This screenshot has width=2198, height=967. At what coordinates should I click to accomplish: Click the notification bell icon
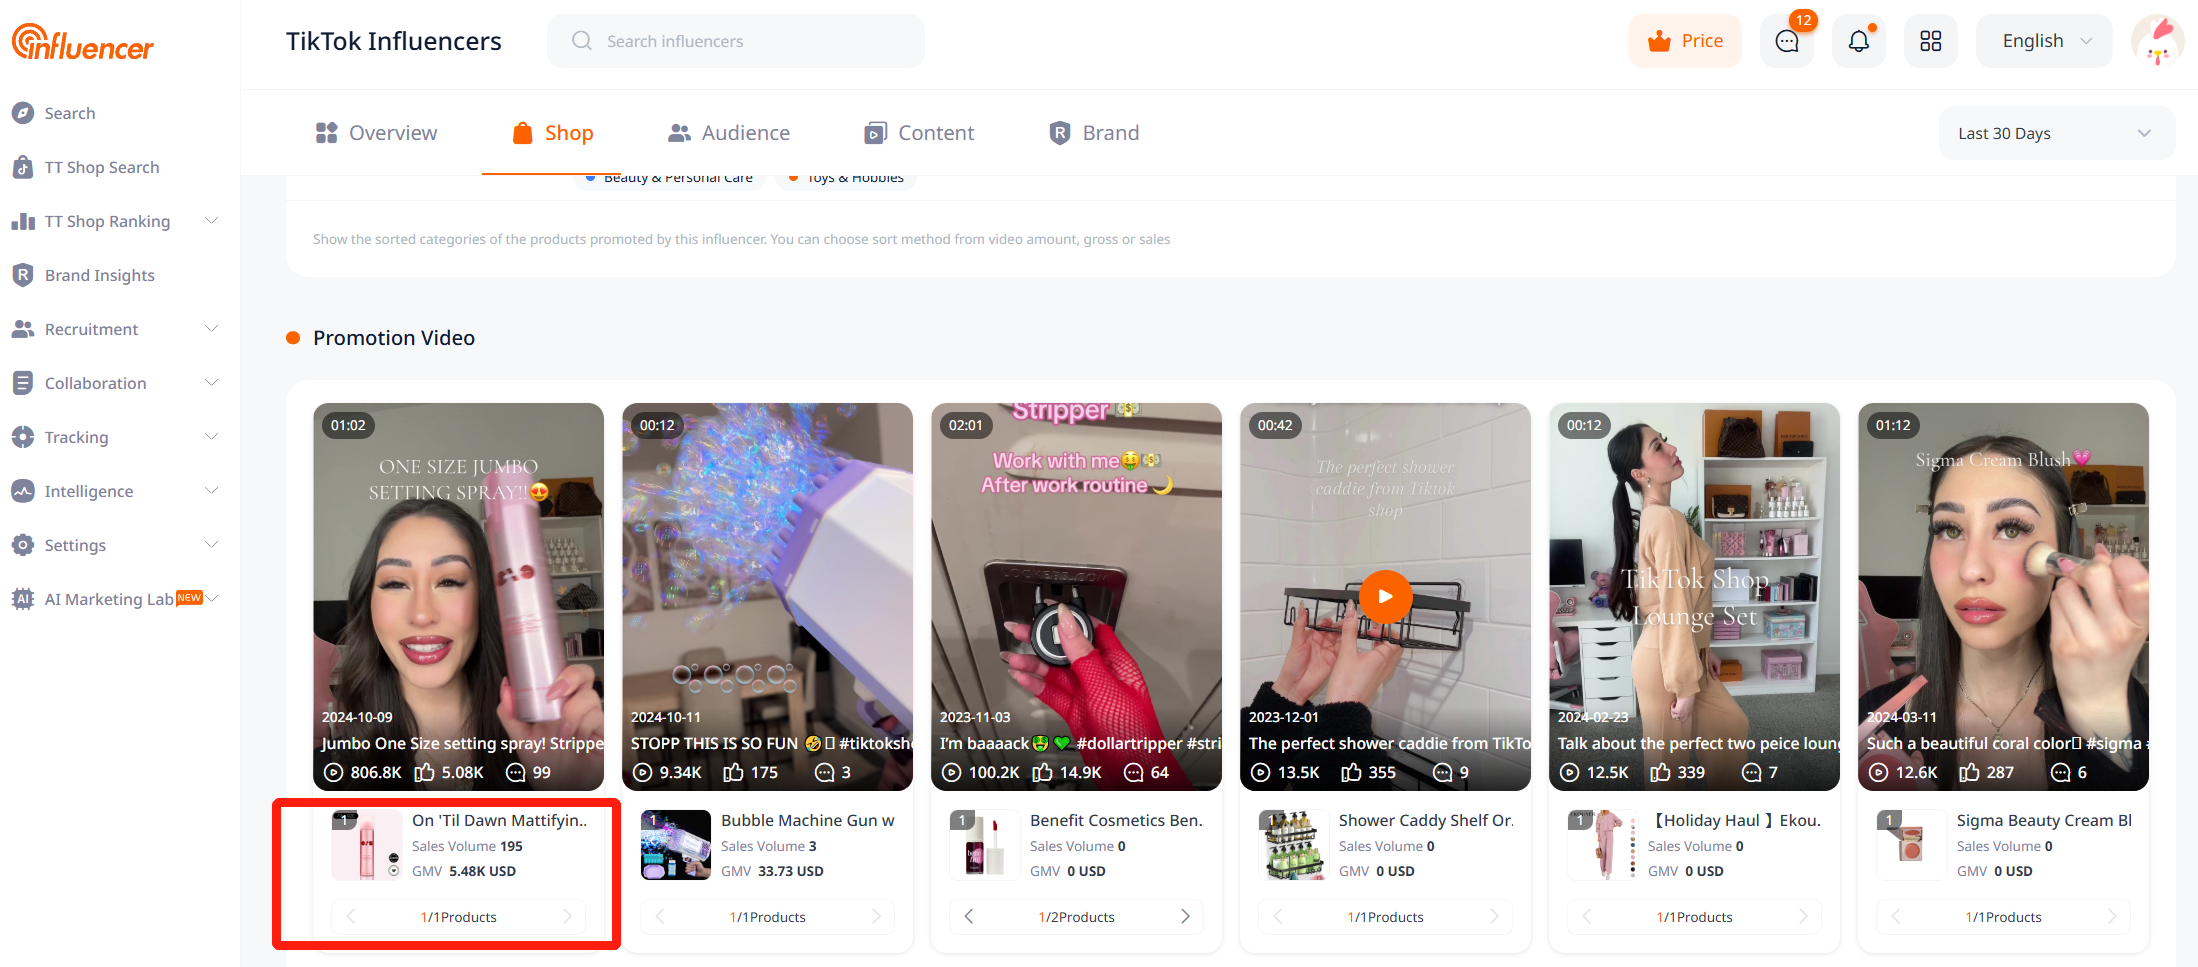coord(1859,41)
